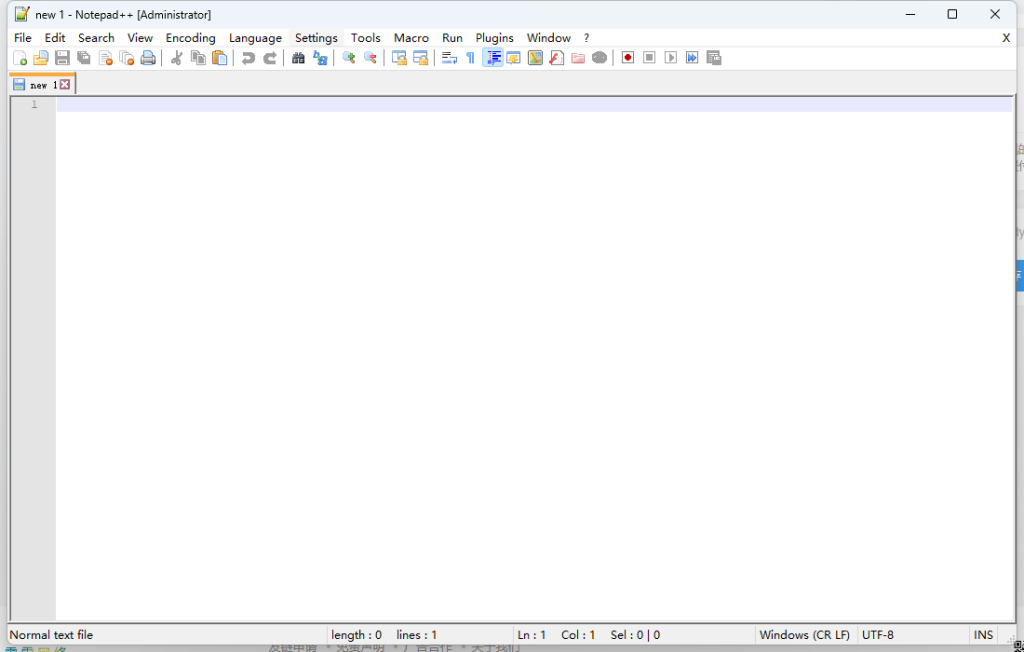Minimize the Notepad++ window
1024x652 pixels.
point(910,14)
